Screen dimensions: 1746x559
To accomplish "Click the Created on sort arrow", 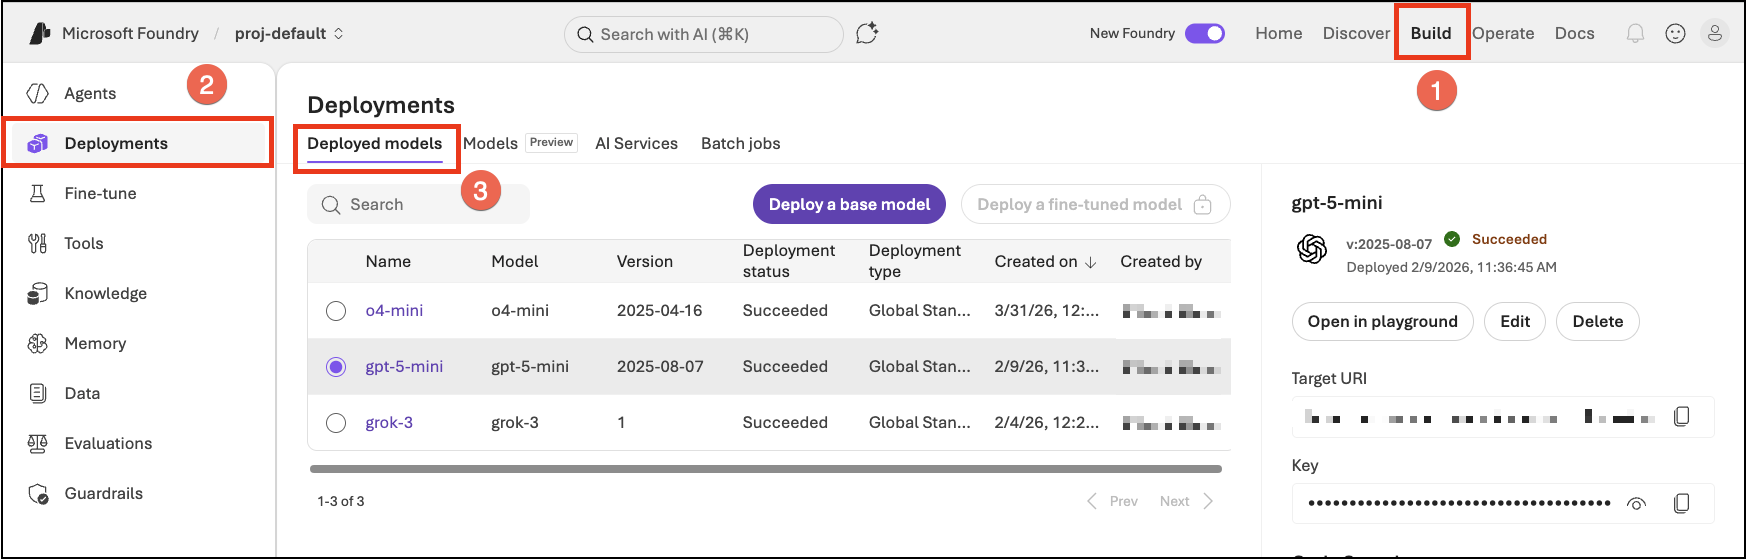I will point(1091,262).
